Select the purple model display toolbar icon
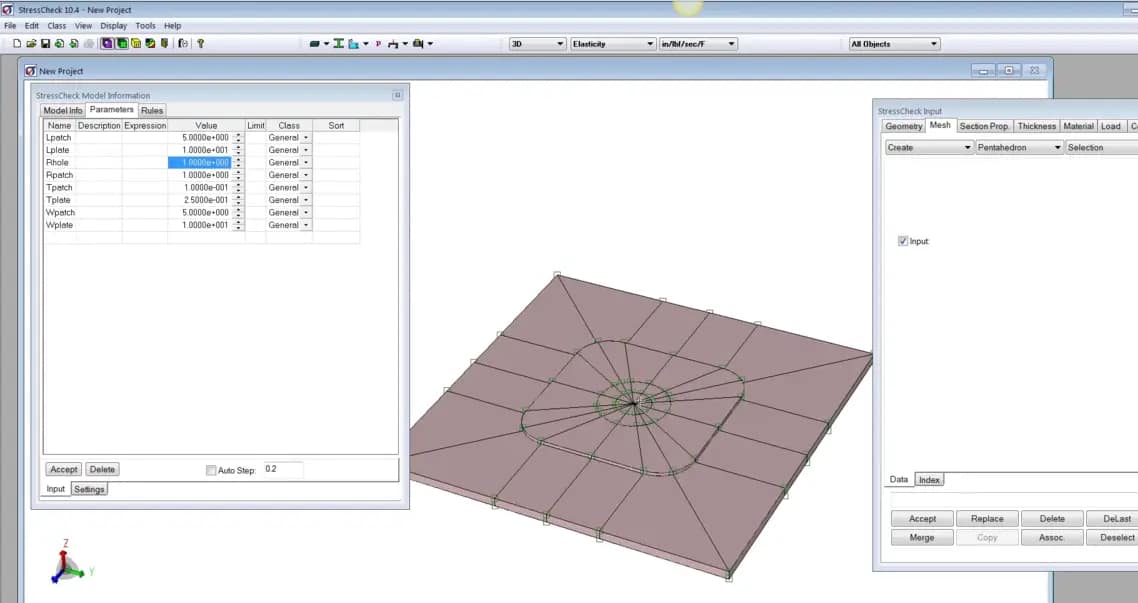Viewport: 1138px width, 603px height. tap(106, 43)
